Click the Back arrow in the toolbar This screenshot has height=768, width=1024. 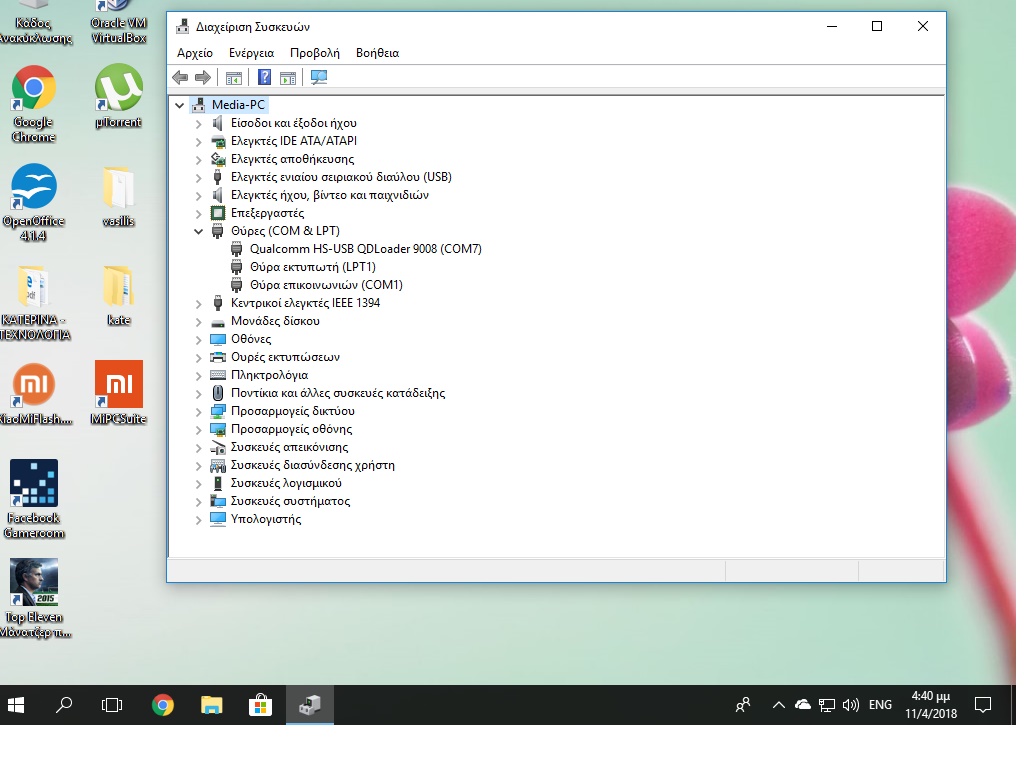(180, 78)
